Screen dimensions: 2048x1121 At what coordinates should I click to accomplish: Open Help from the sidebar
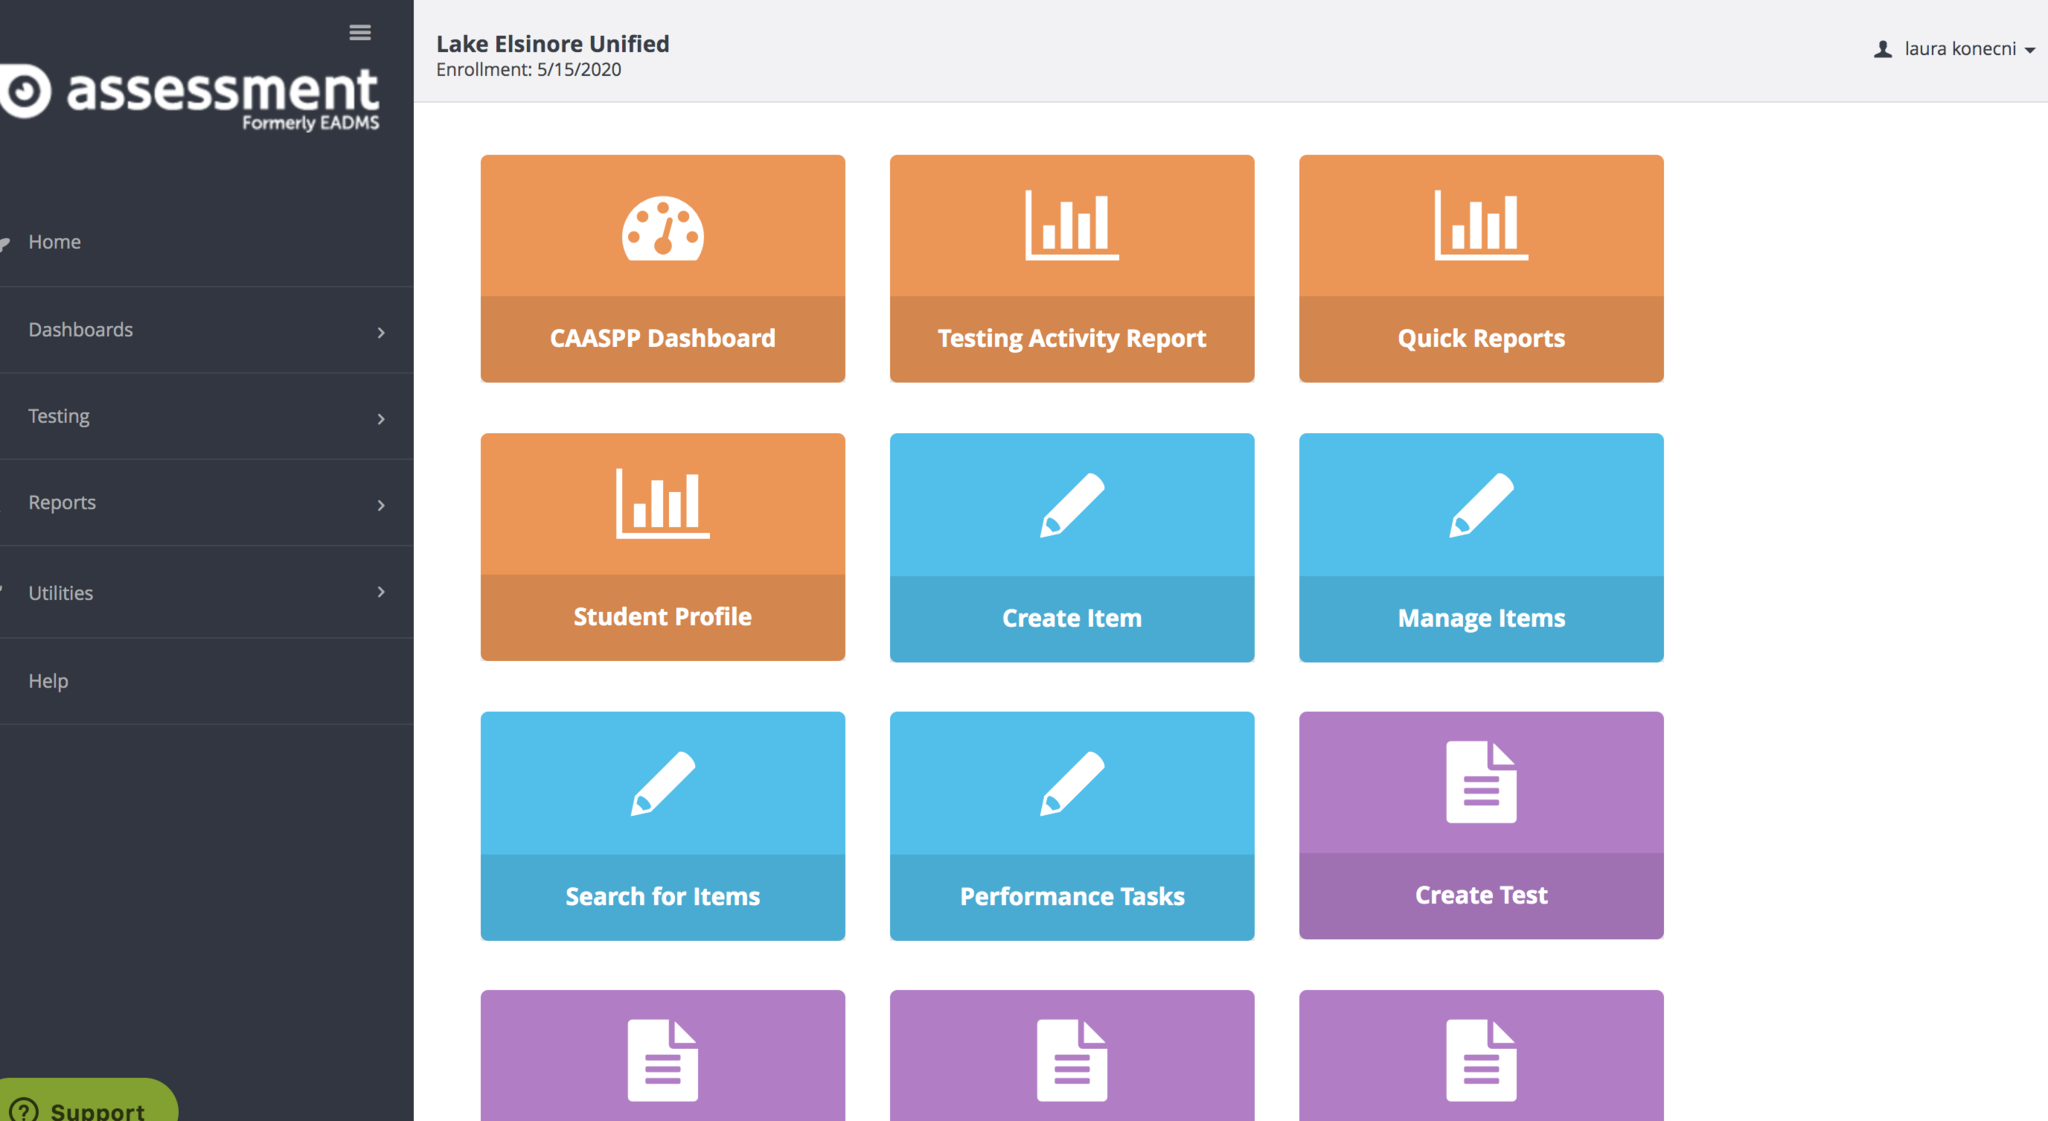[x=48, y=681]
